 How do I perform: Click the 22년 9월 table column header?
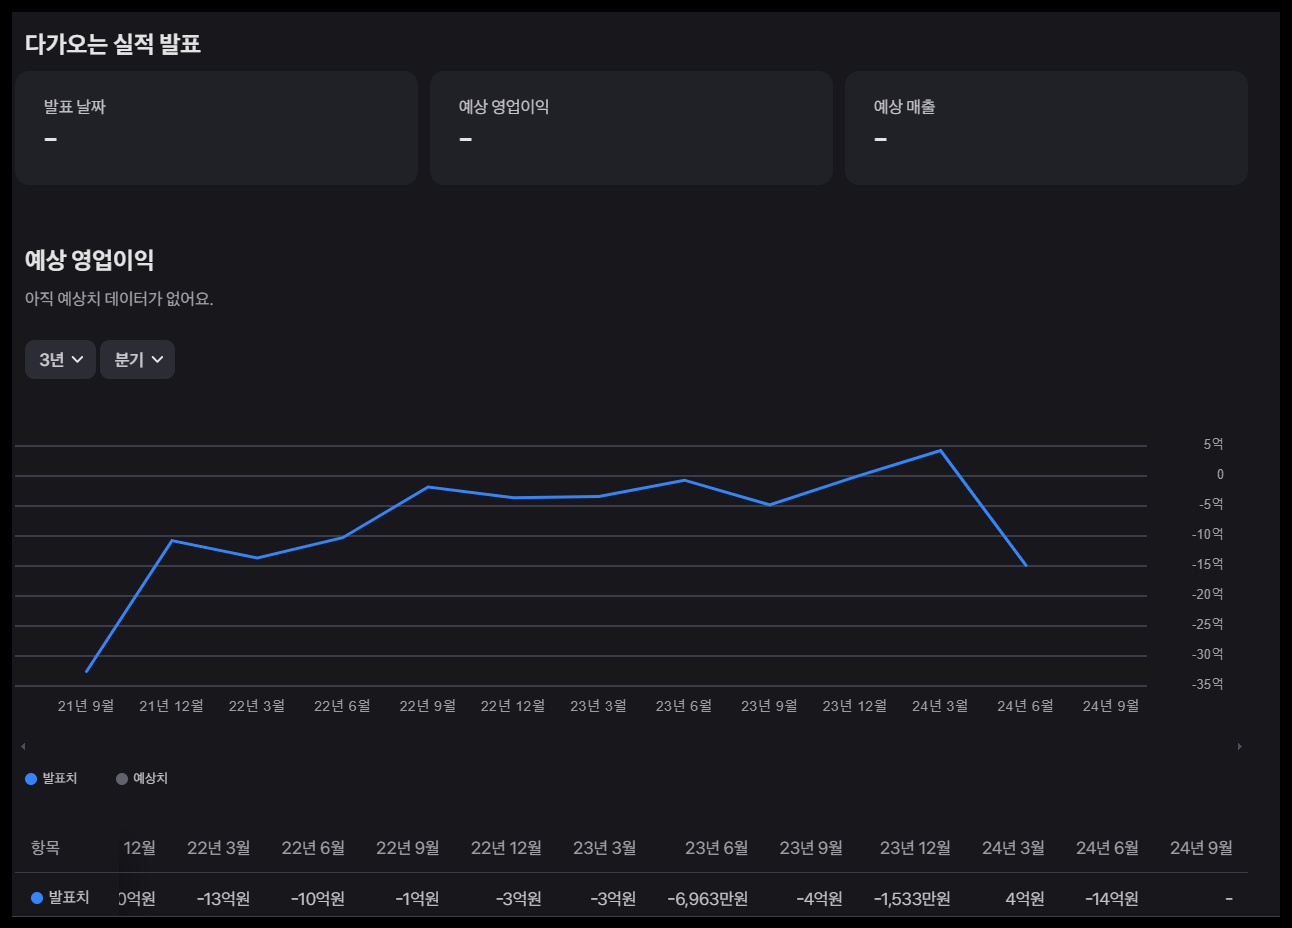tap(408, 848)
